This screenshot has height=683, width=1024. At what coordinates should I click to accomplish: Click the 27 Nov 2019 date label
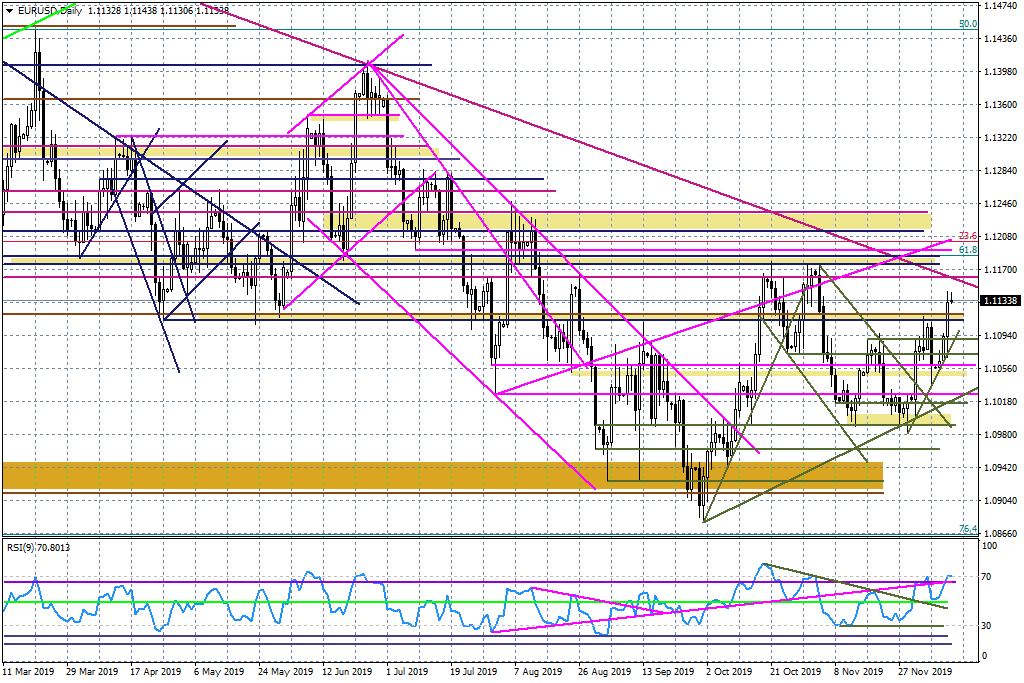(x=924, y=671)
